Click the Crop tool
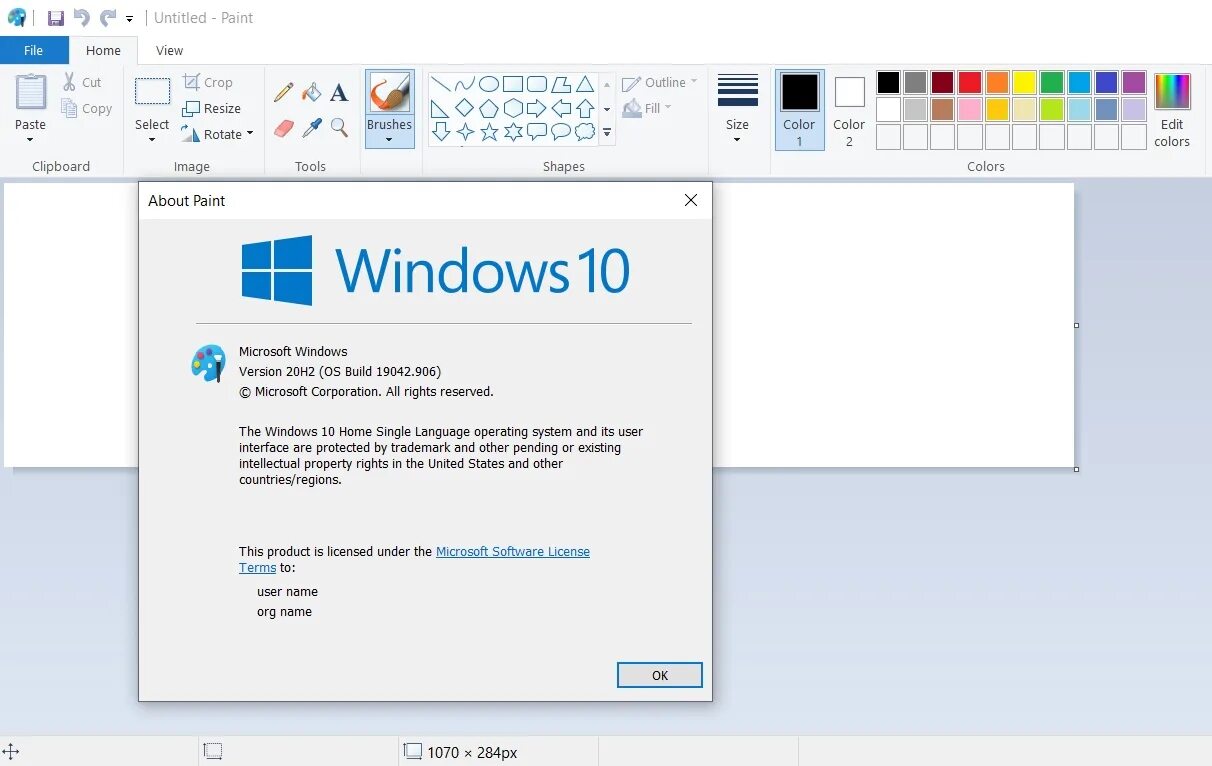This screenshot has width=1212, height=766. click(x=209, y=82)
